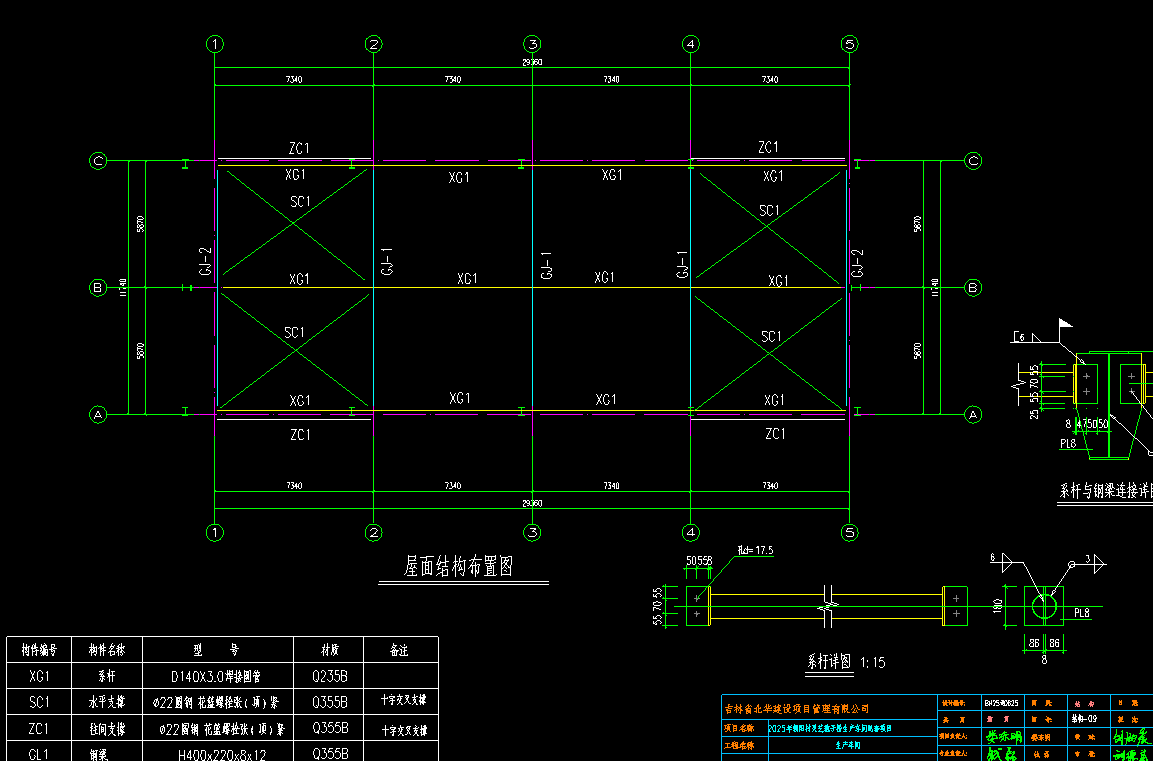The width and height of the screenshot is (1153, 761).
Task: Select the 系杆 name cell in the table
Action: (107, 676)
